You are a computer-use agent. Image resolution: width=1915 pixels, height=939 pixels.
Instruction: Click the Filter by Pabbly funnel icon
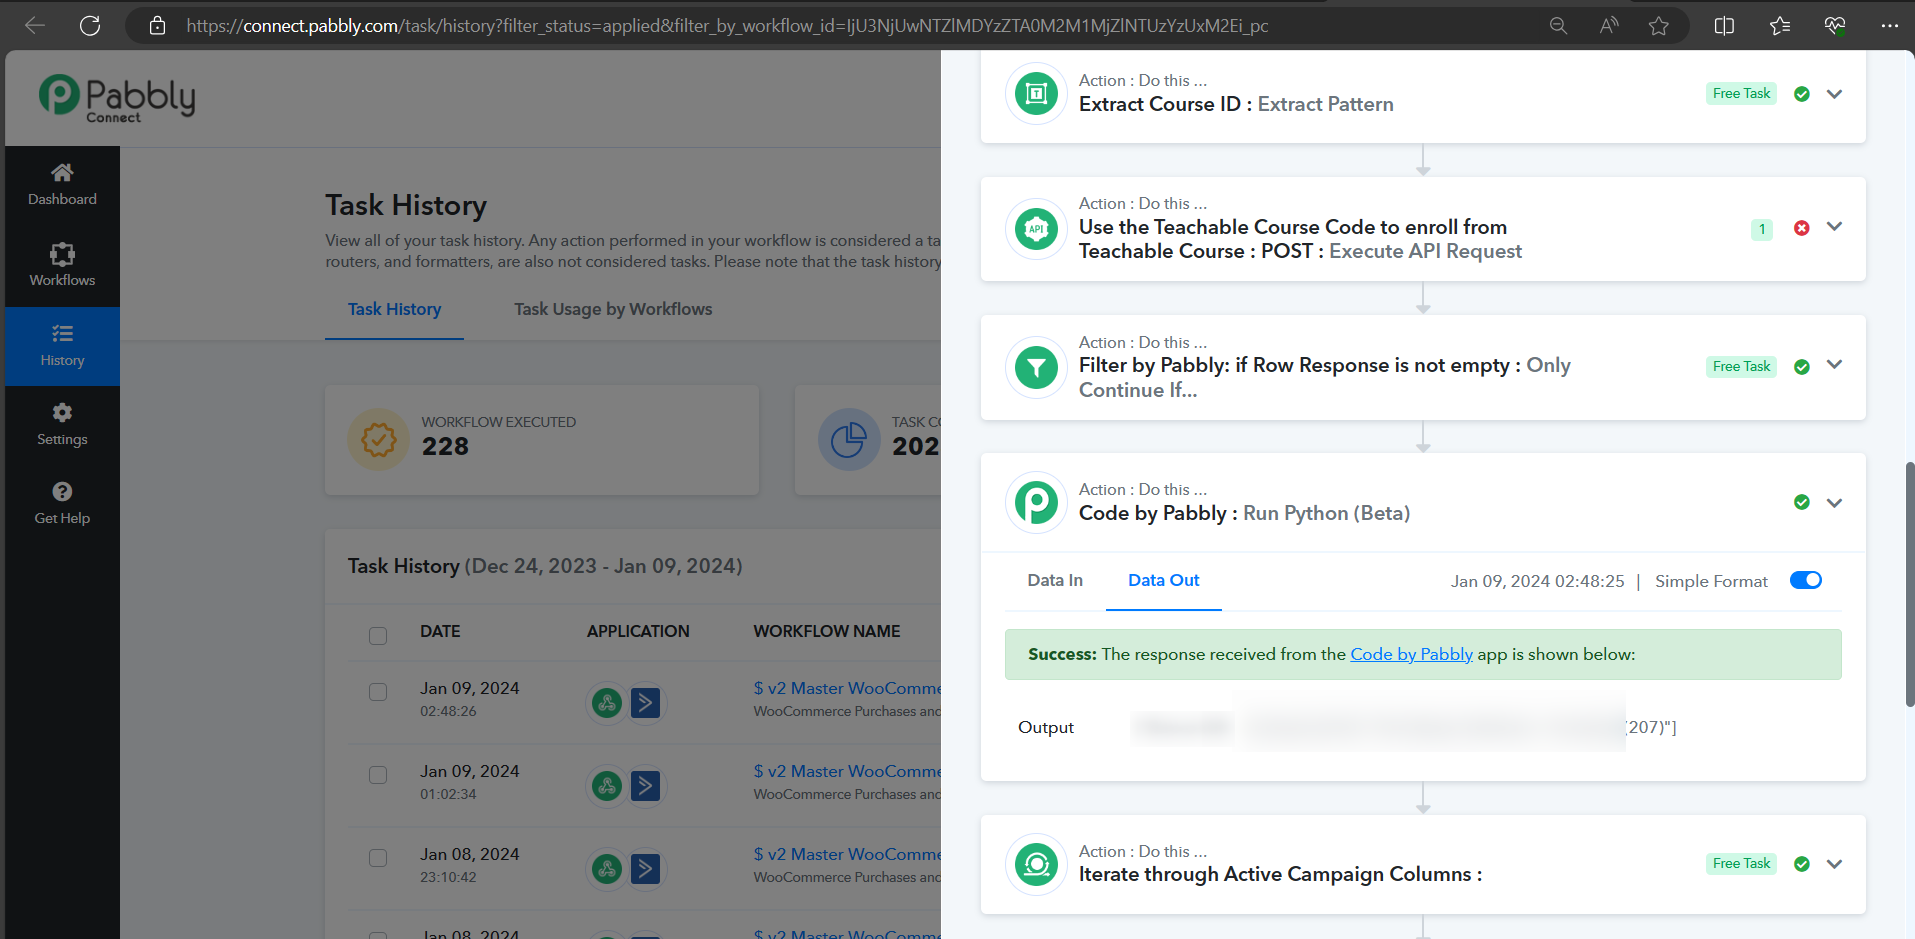tap(1036, 368)
